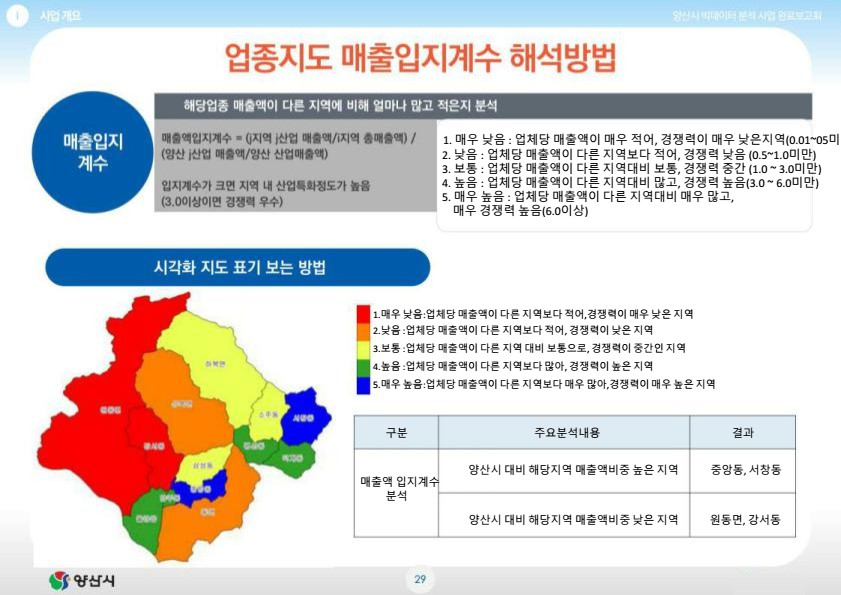Click the 결과 table header cell
This screenshot has width=841, height=595.
(x=743, y=432)
